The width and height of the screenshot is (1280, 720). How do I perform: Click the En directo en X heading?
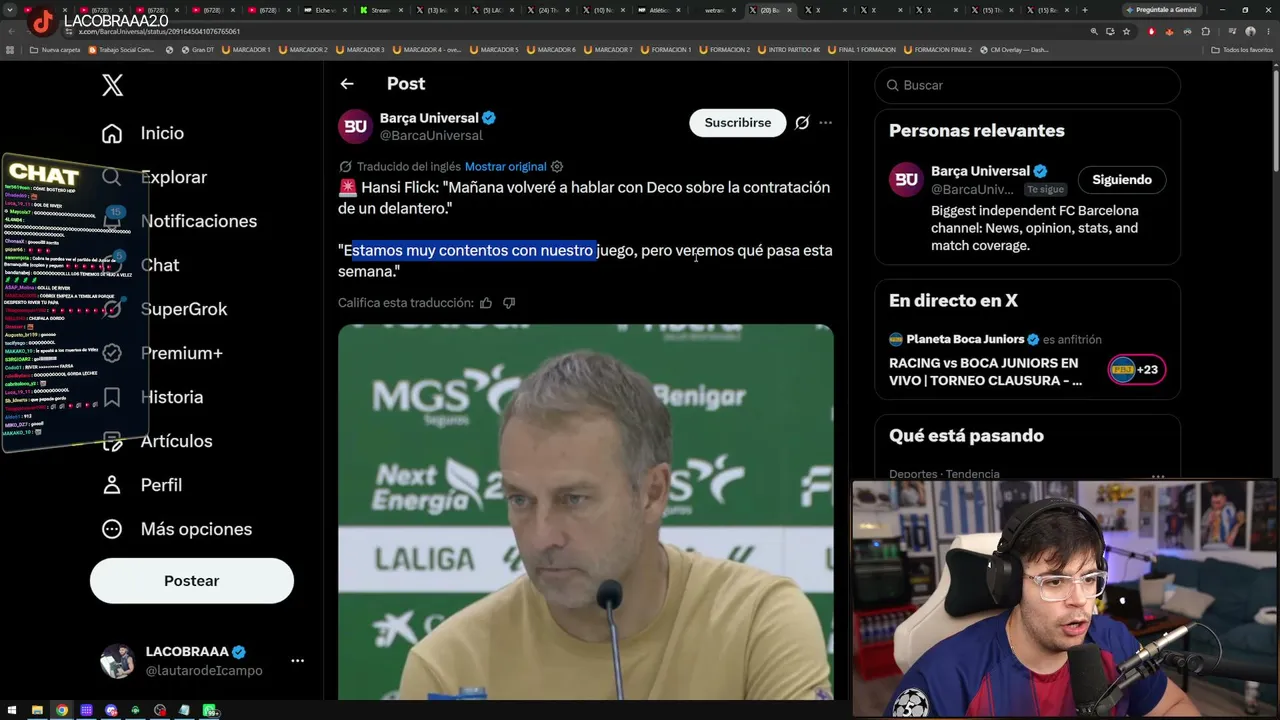[x=953, y=301]
